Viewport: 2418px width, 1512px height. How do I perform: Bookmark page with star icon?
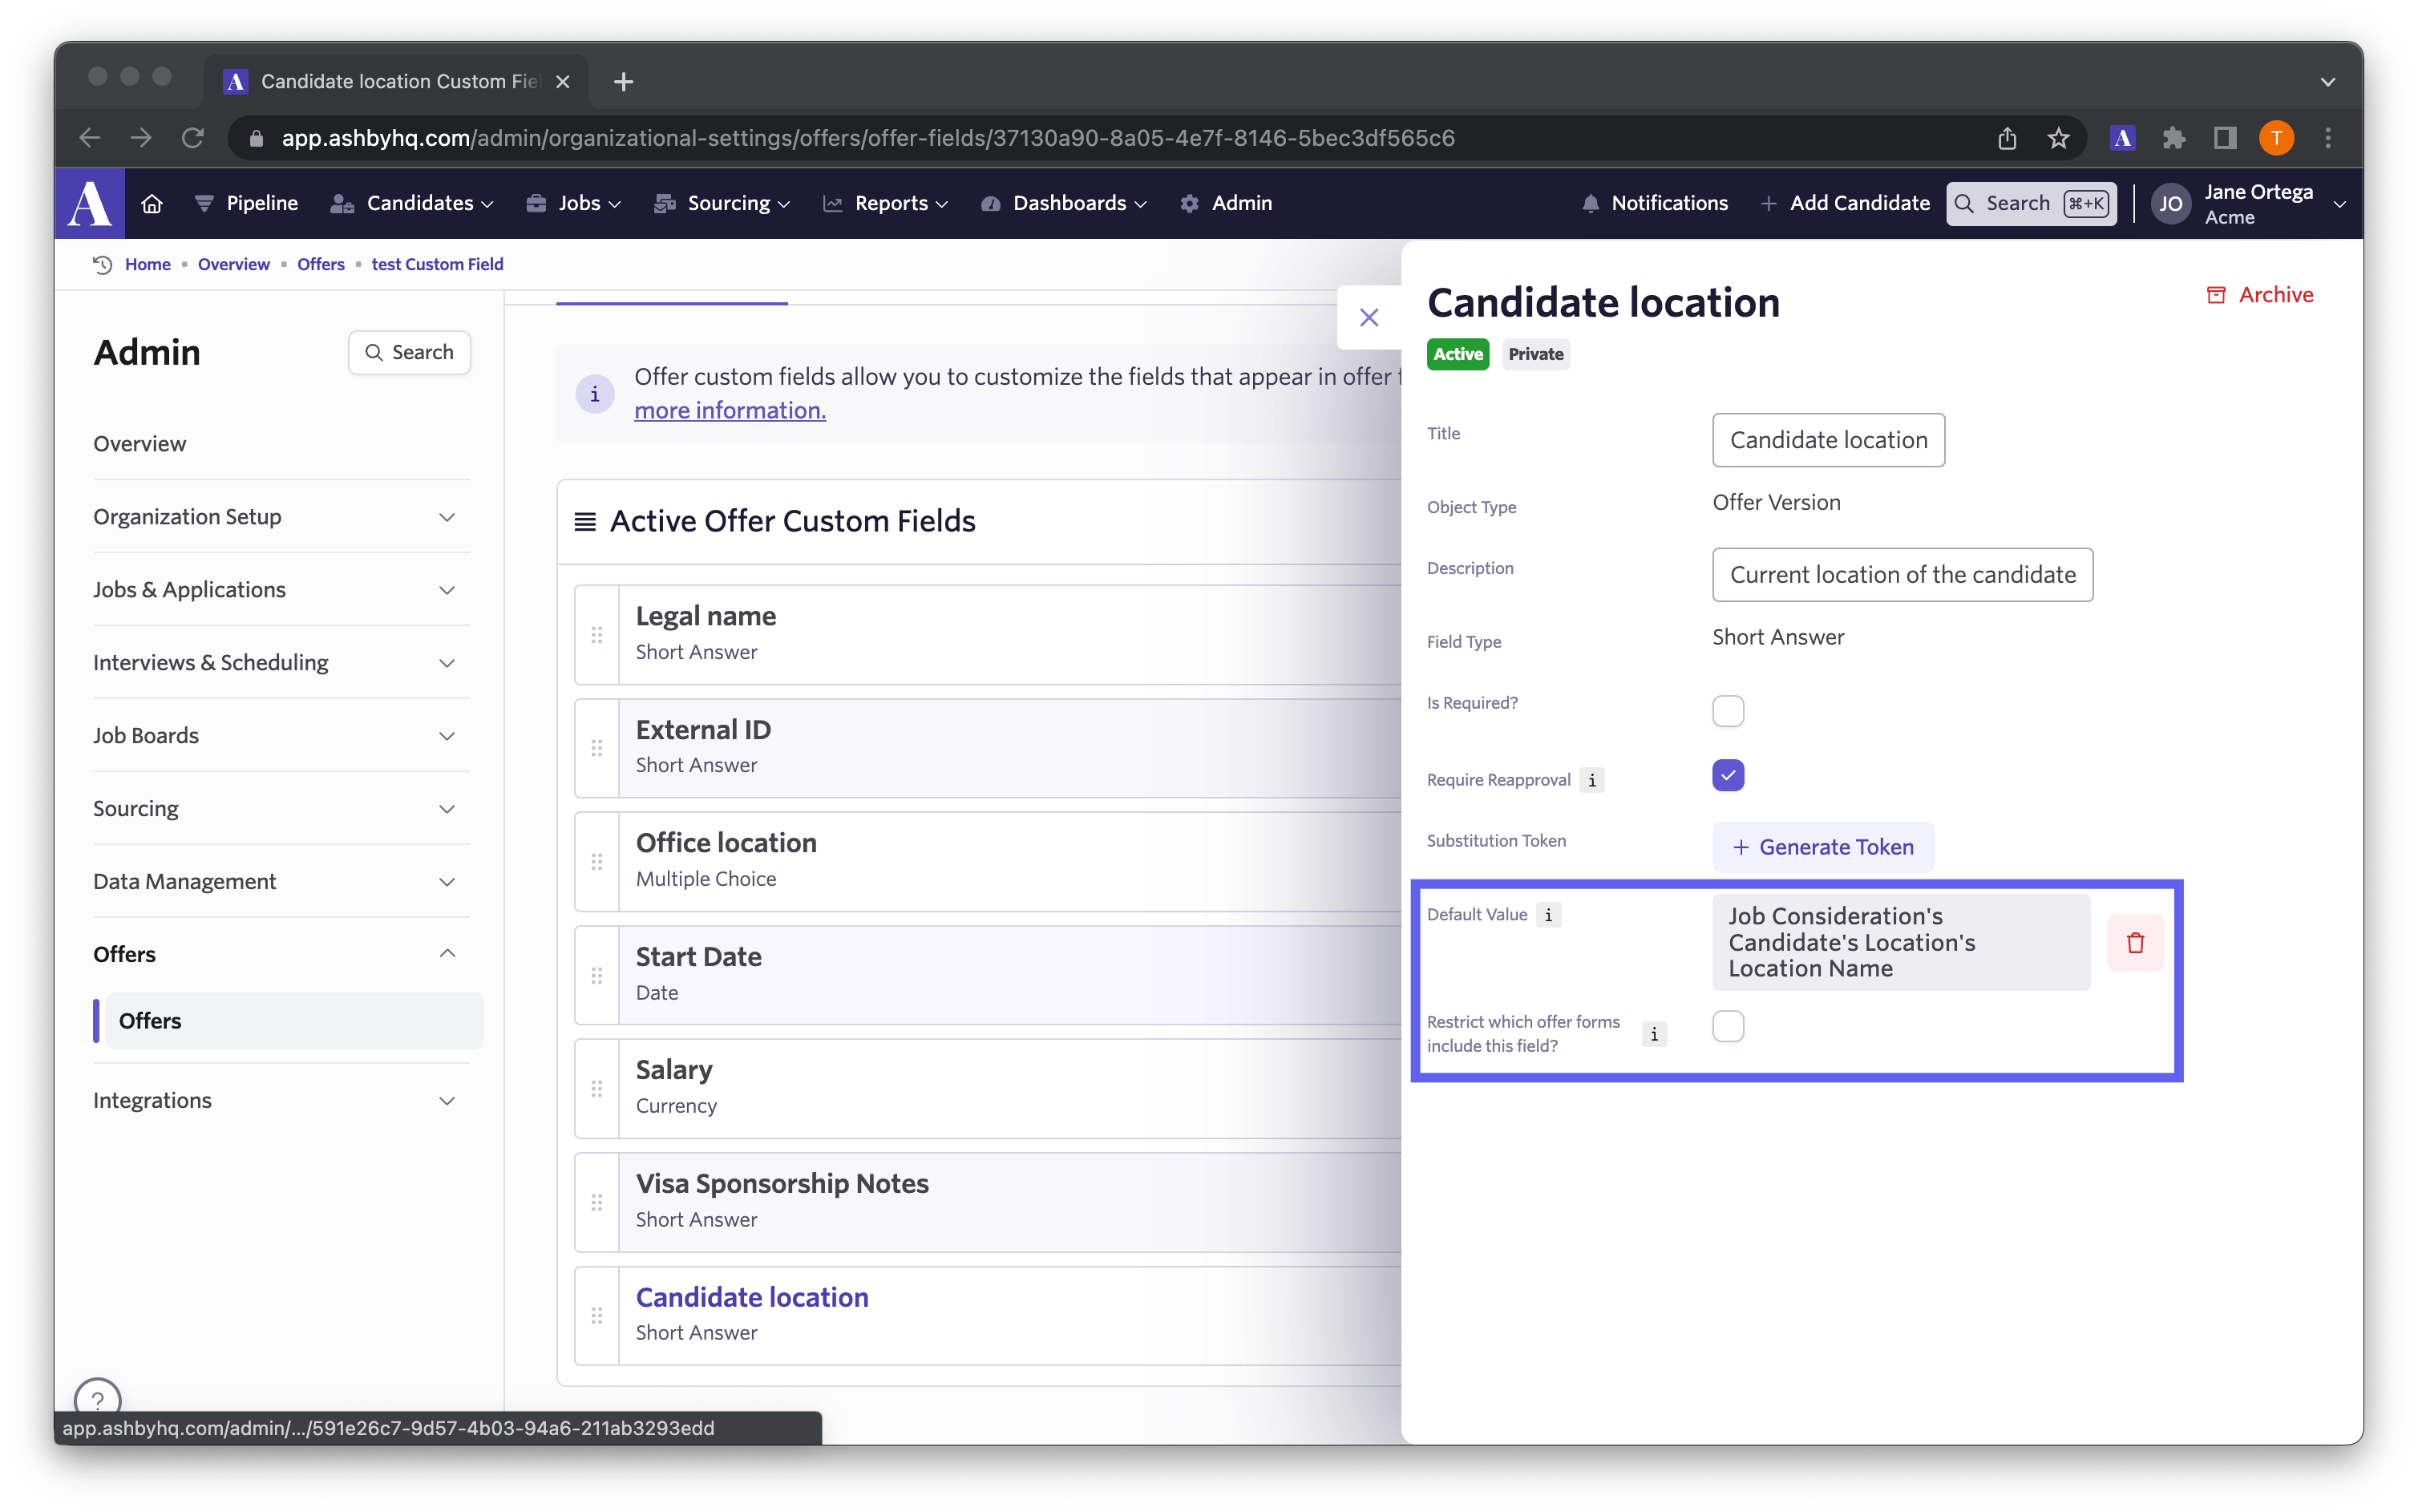pyautogui.click(x=2058, y=138)
